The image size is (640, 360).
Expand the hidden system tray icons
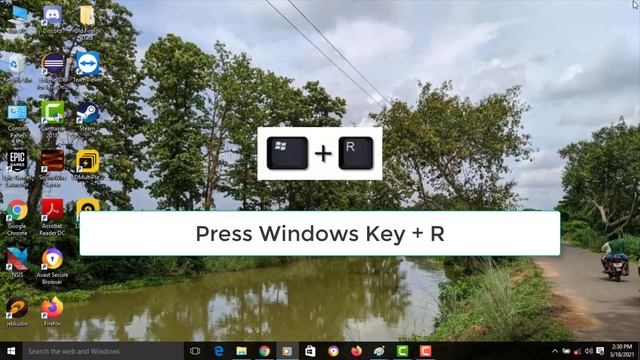[x=555, y=351]
